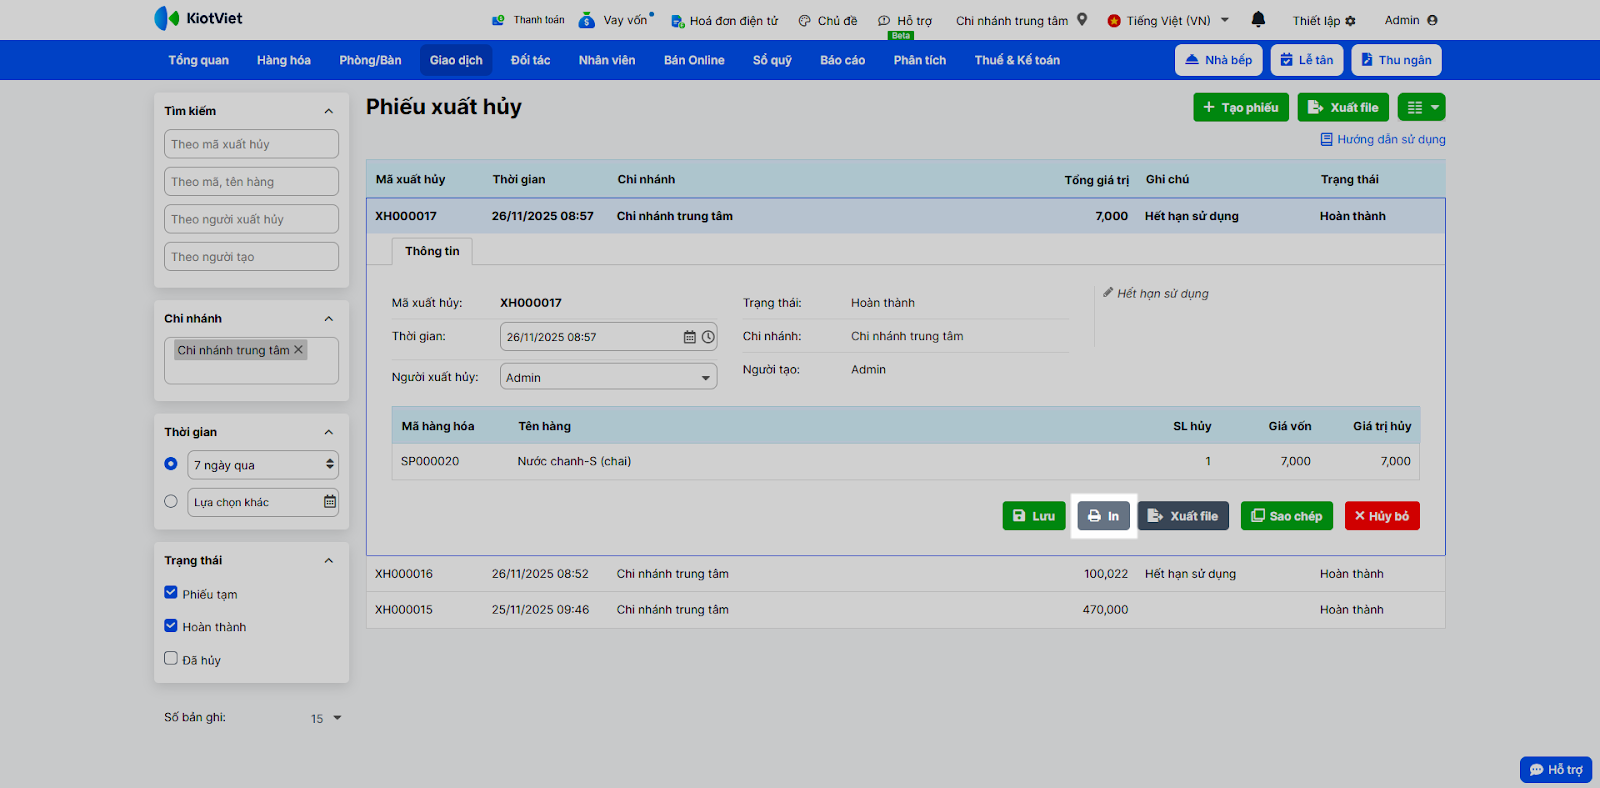
Task: Open the 7 ngày qua time dropdown
Action: point(263,465)
